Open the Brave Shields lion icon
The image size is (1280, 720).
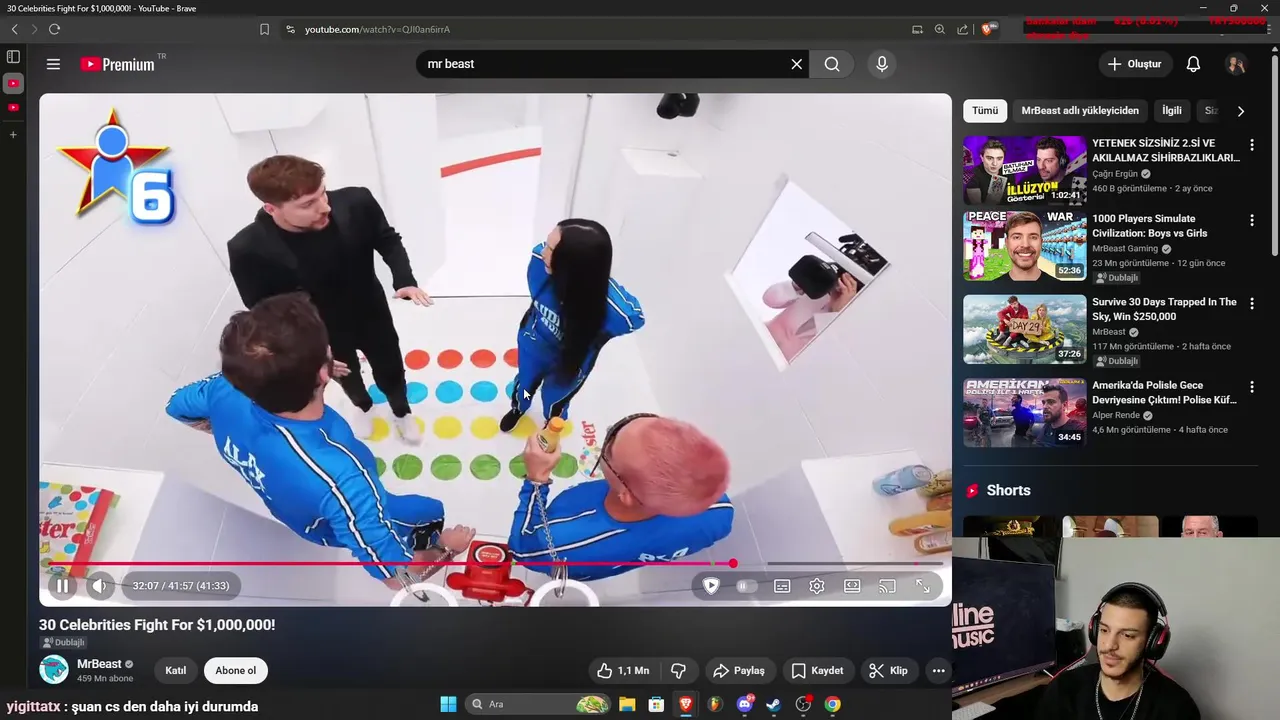(x=988, y=29)
